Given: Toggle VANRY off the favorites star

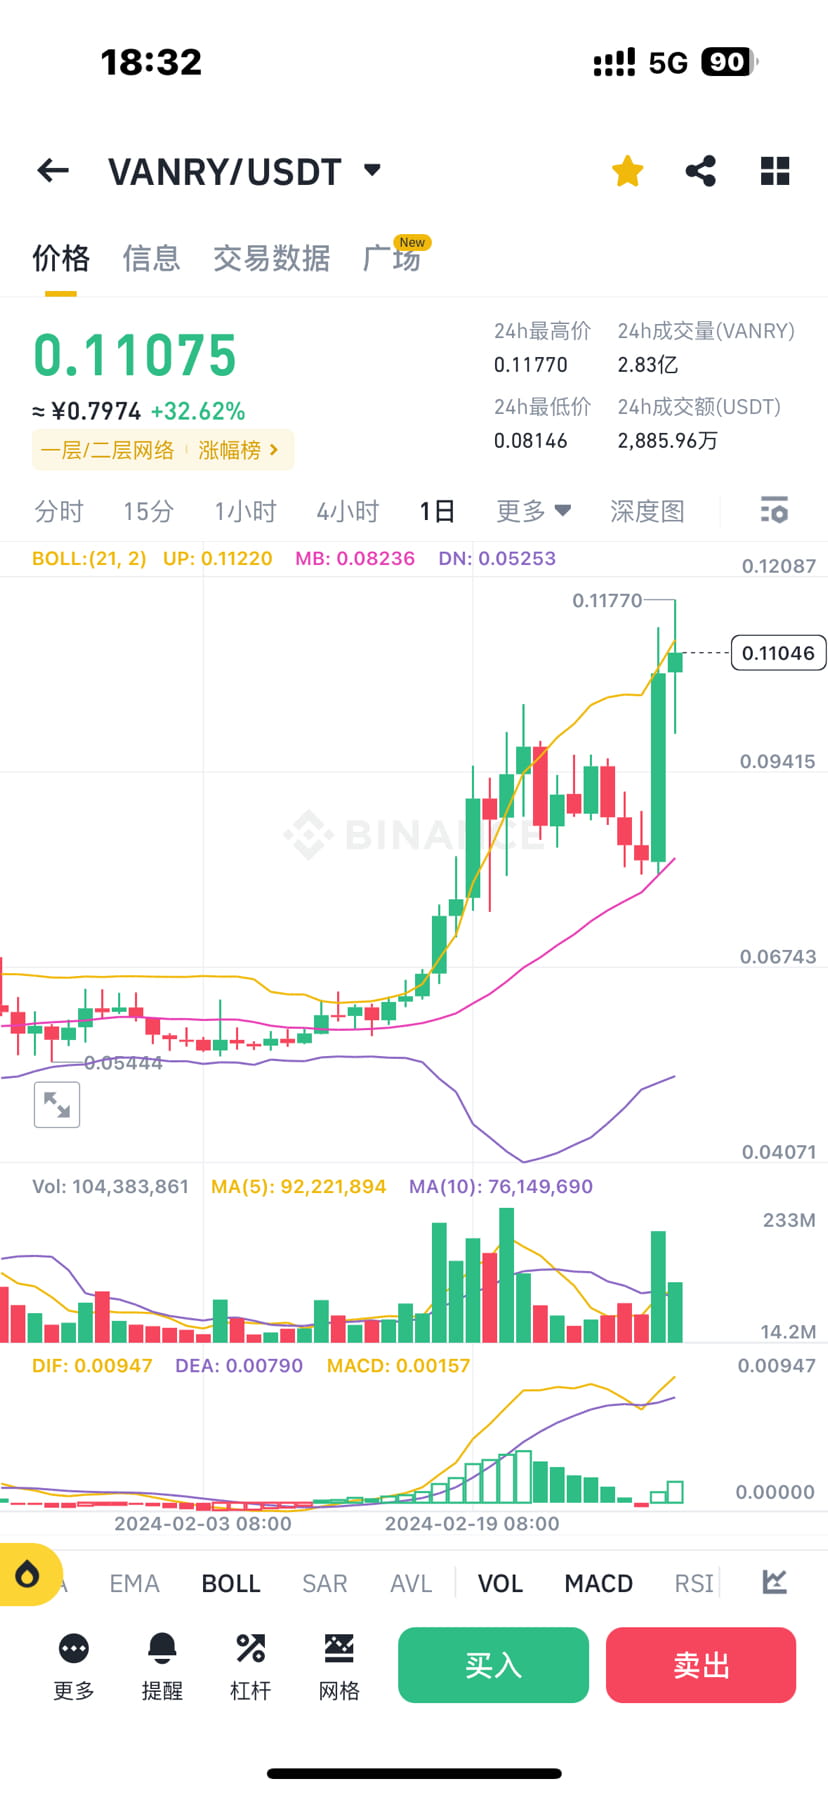Looking at the screenshot, I should point(627,170).
